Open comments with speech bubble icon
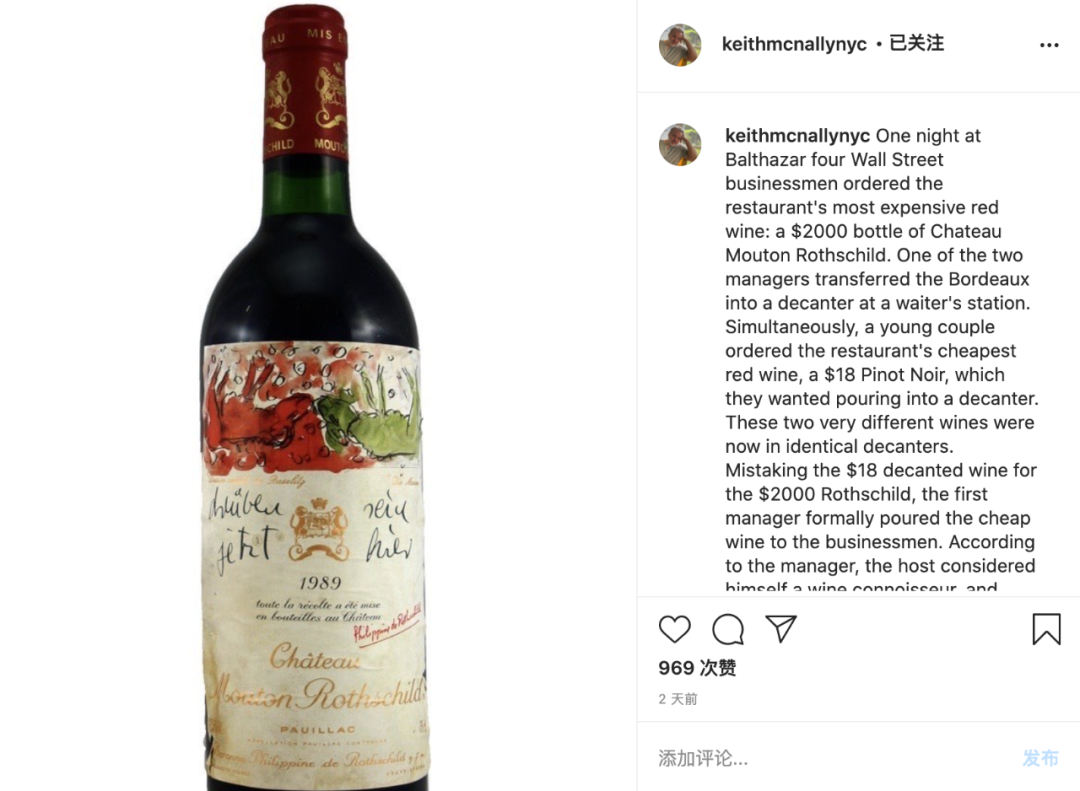1080x791 pixels. pyautogui.click(x=728, y=629)
